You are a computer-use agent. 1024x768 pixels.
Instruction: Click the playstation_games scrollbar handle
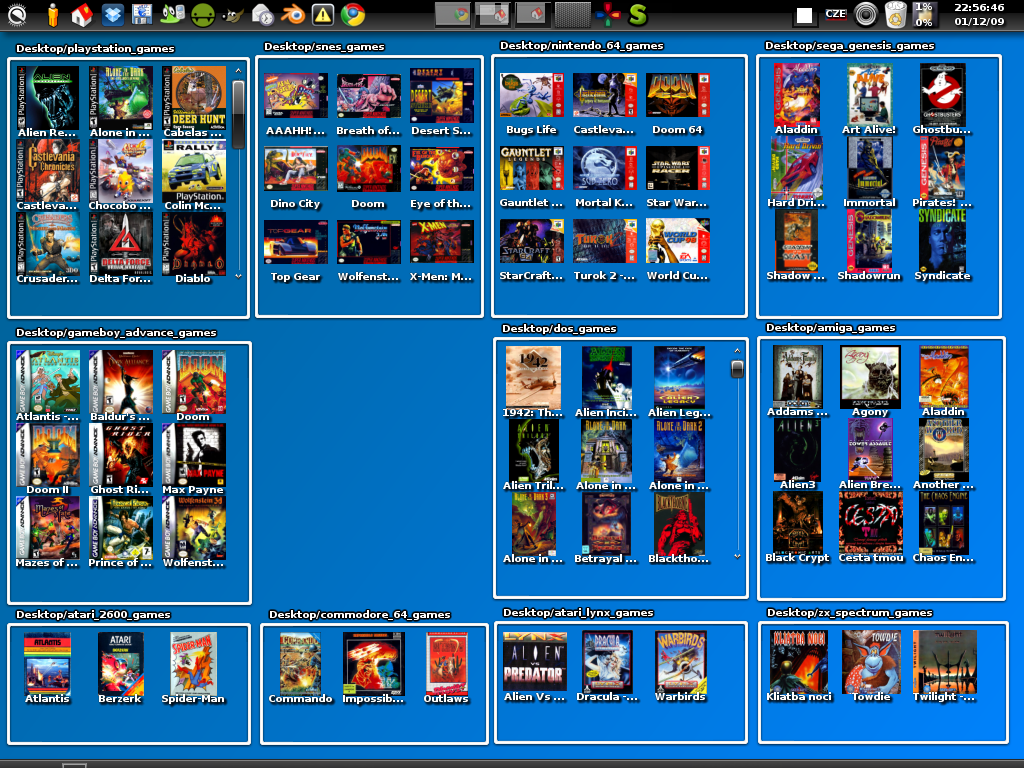click(238, 114)
